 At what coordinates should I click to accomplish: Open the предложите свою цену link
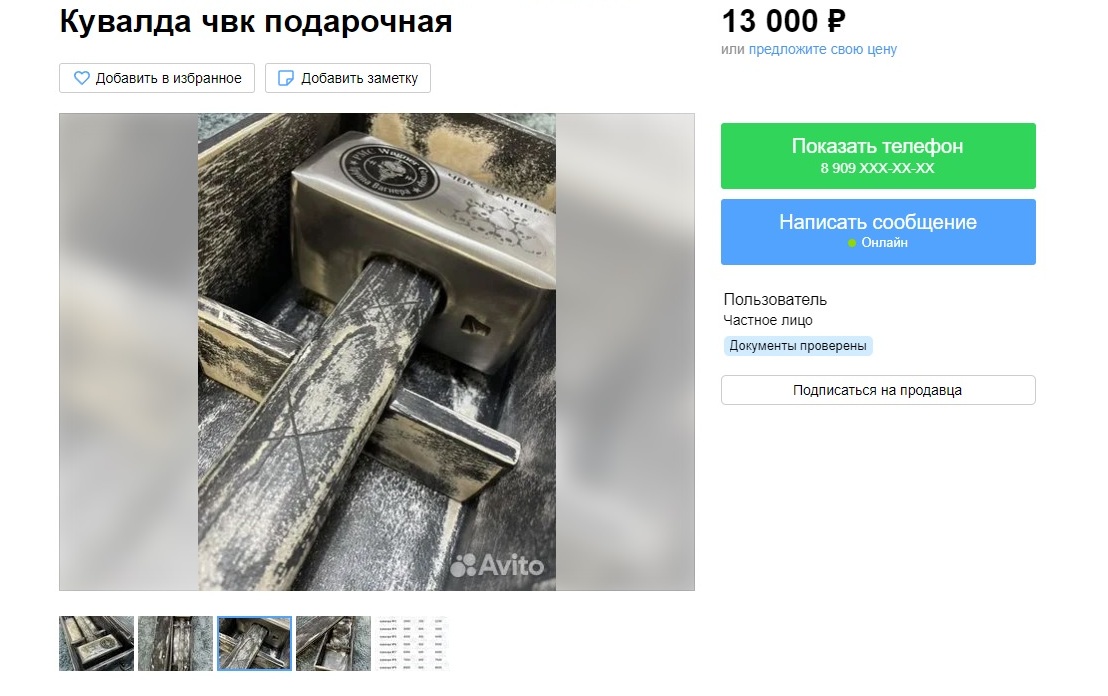pos(823,49)
